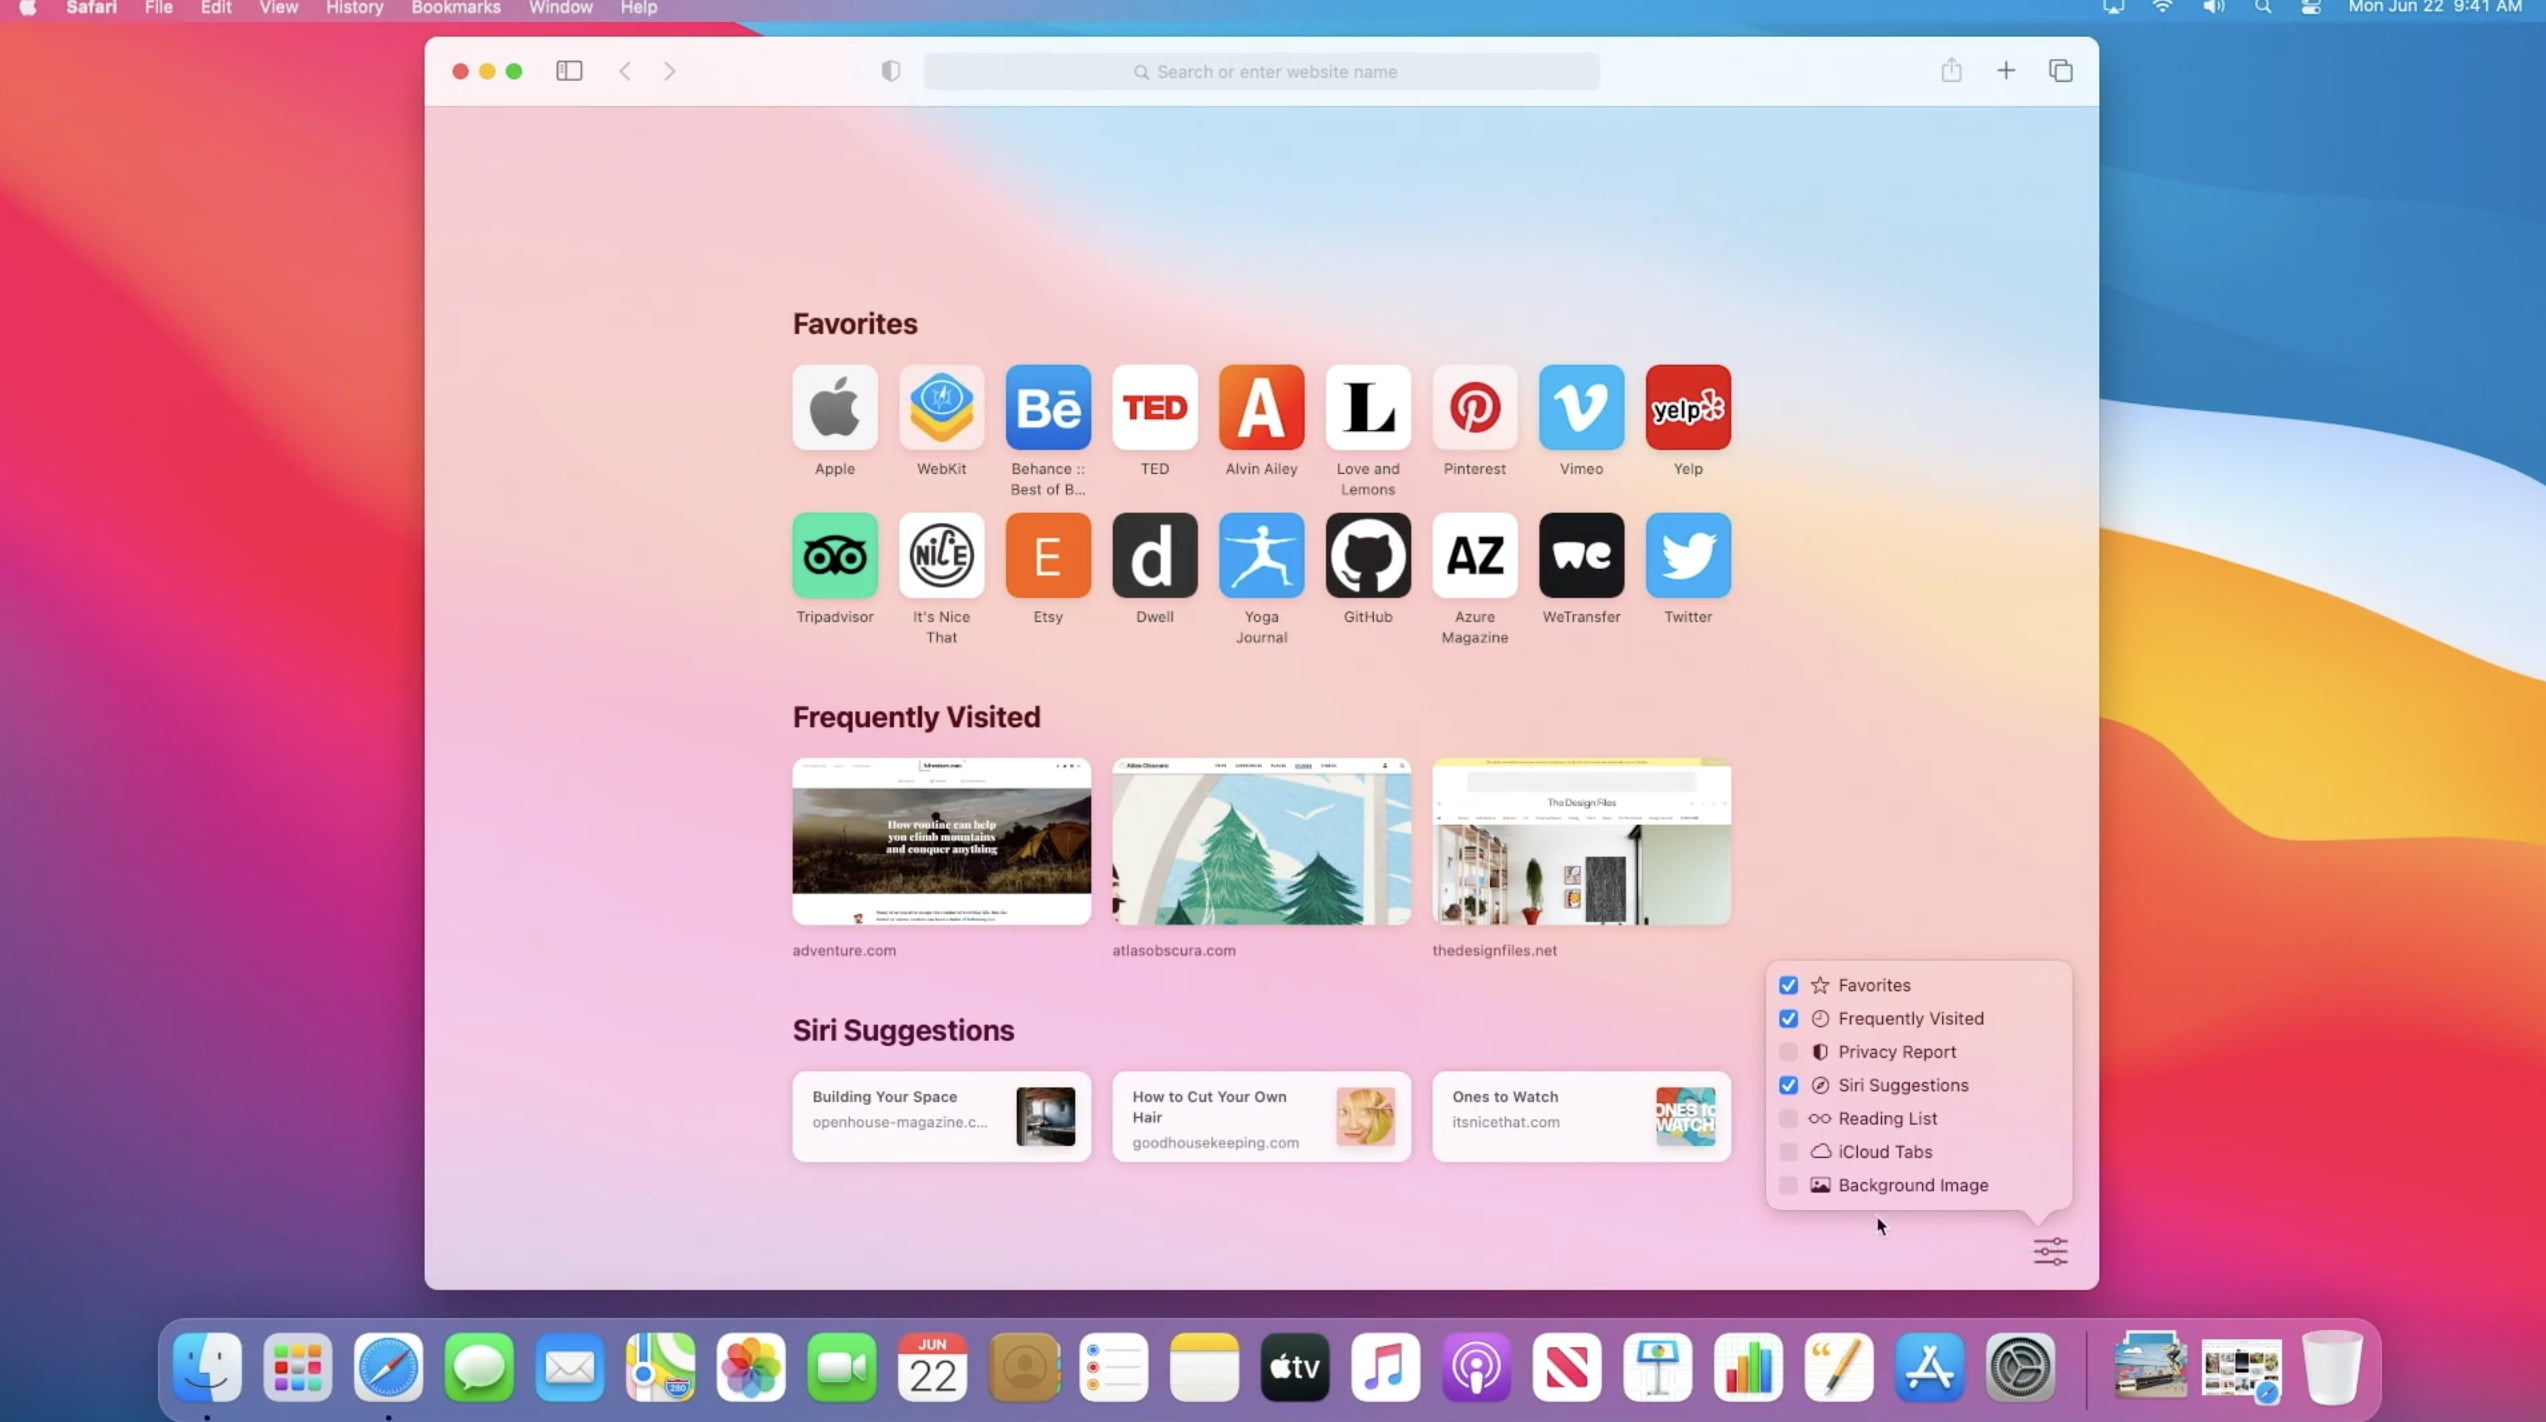Open the Help menu

(638, 8)
